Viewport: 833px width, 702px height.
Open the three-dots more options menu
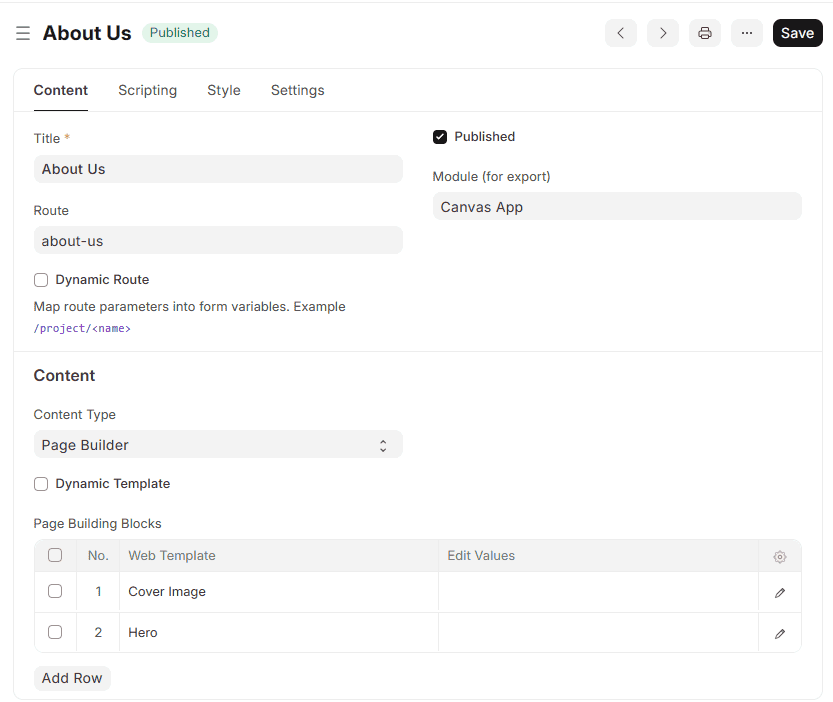[746, 33]
